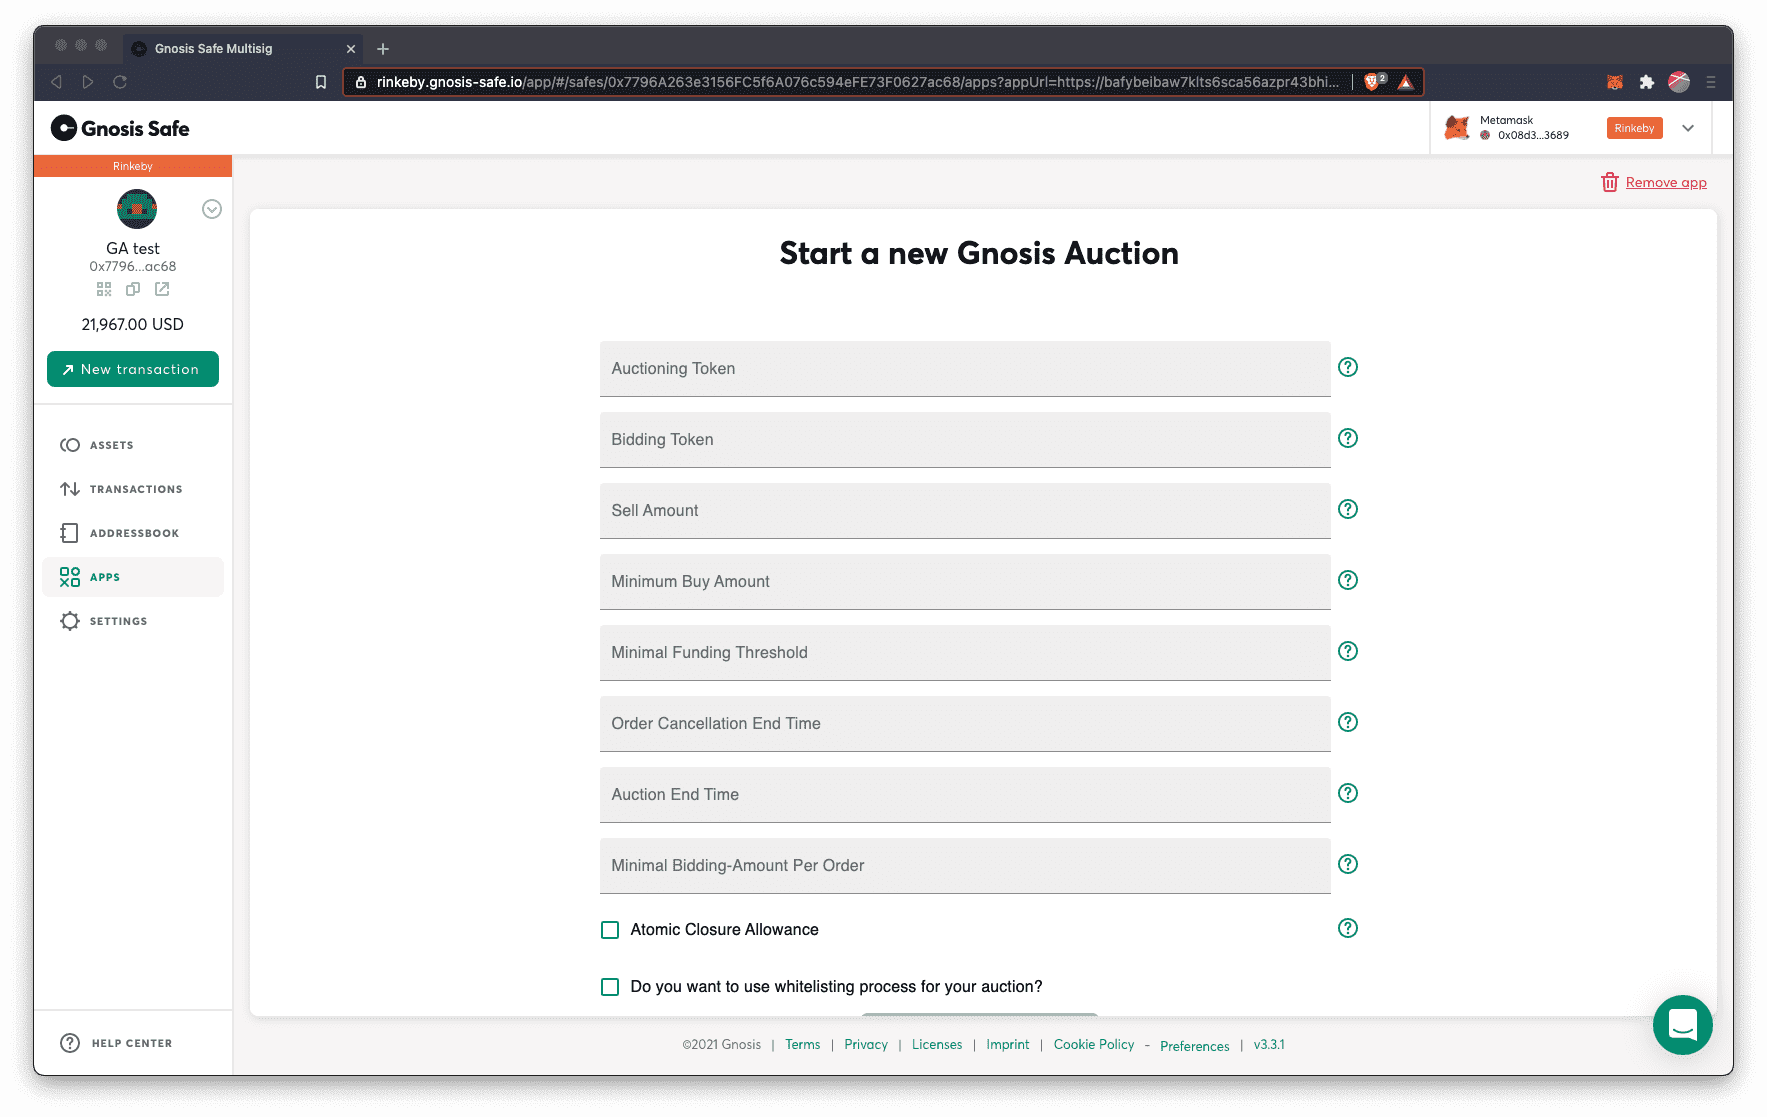Open MetaMask extension in browser toolbar
Viewport: 1767px width, 1117px height.
click(x=1615, y=82)
